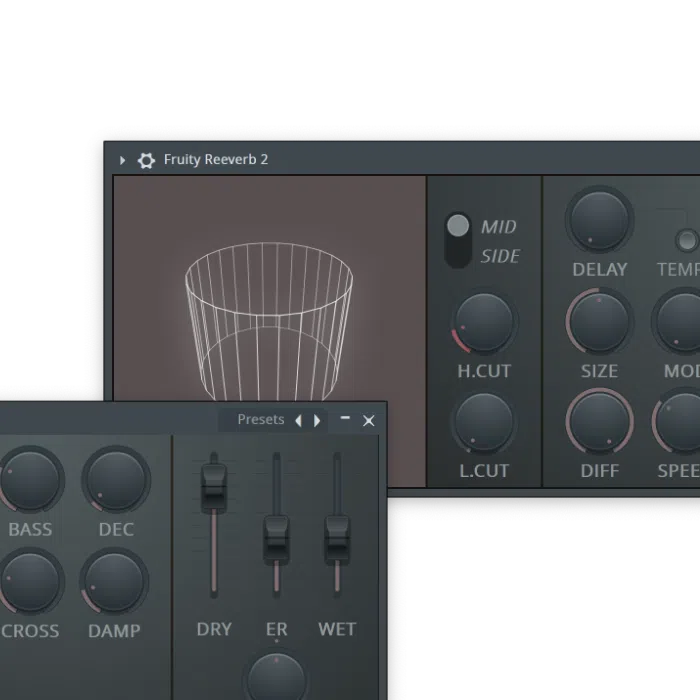The image size is (700, 700).
Task: Click the Fruity Reeverb 2 title text
Action: coord(216,159)
